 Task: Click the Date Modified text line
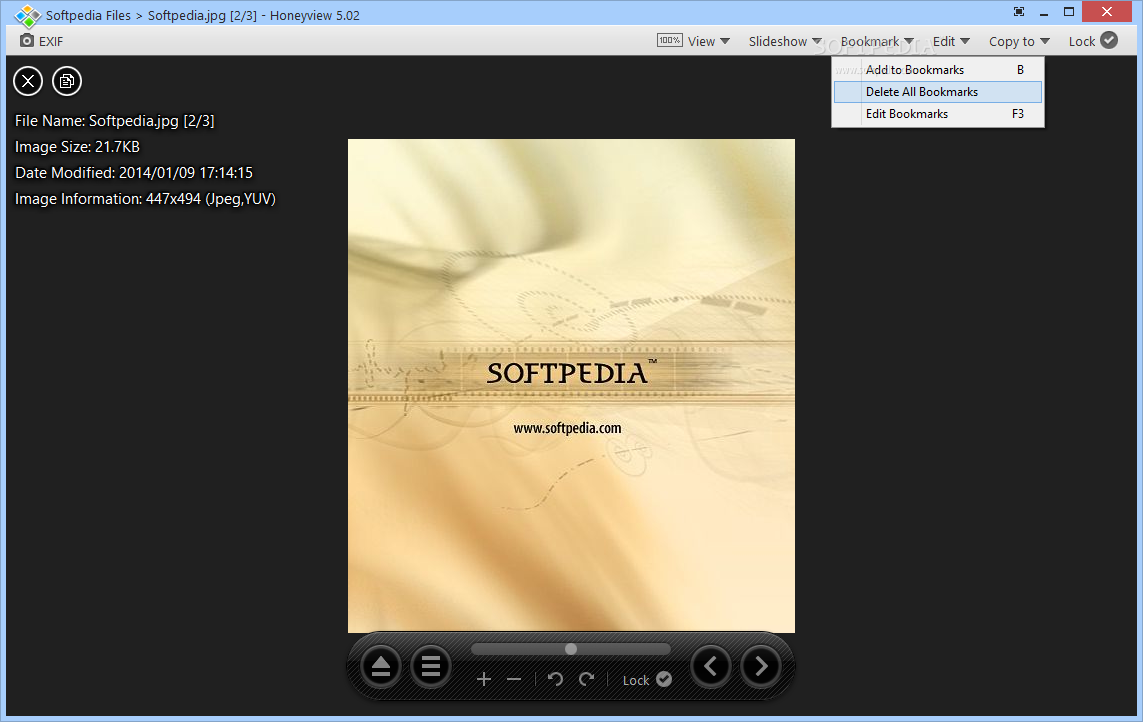click(134, 173)
